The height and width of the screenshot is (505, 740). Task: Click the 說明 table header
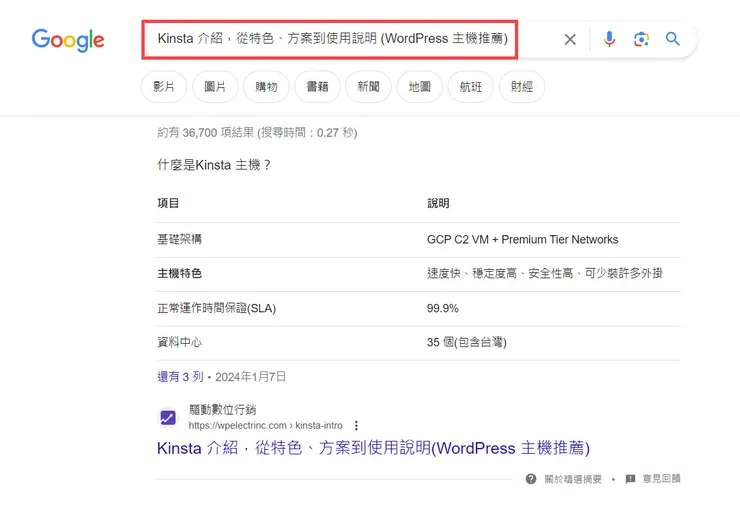click(x=438, y=203)
